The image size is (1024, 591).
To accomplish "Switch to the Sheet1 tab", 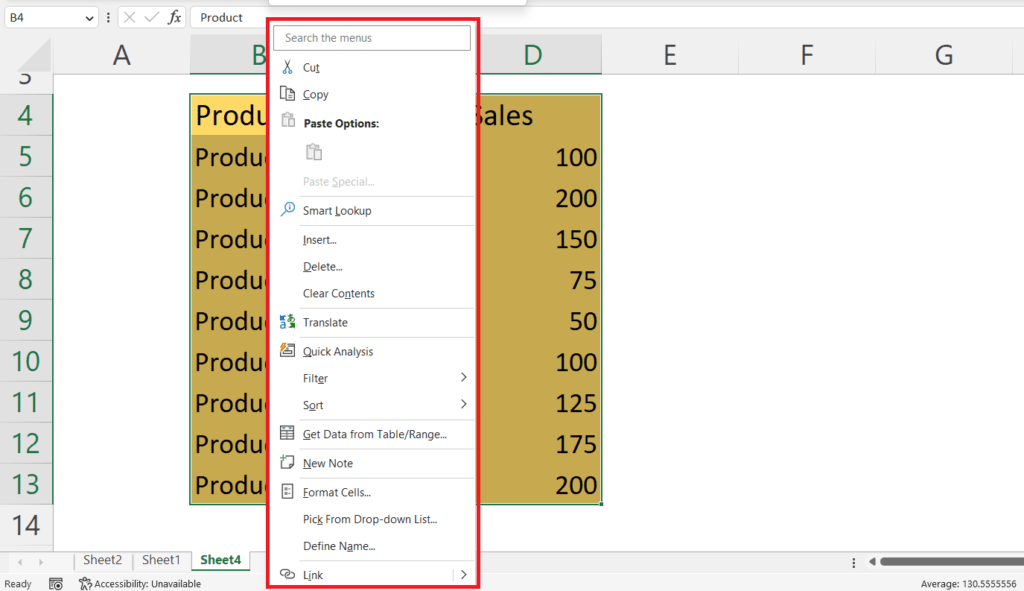I will coord(161,560).
